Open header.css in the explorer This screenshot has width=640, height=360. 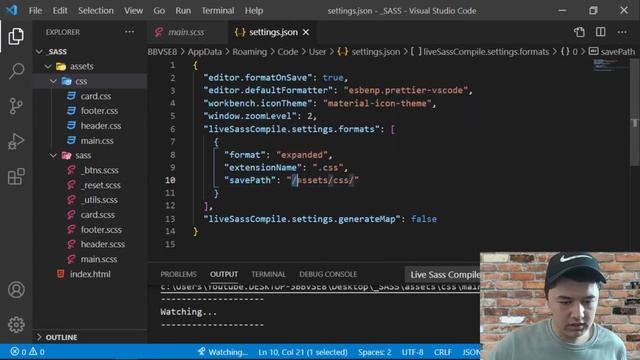(x=101, y=126)
